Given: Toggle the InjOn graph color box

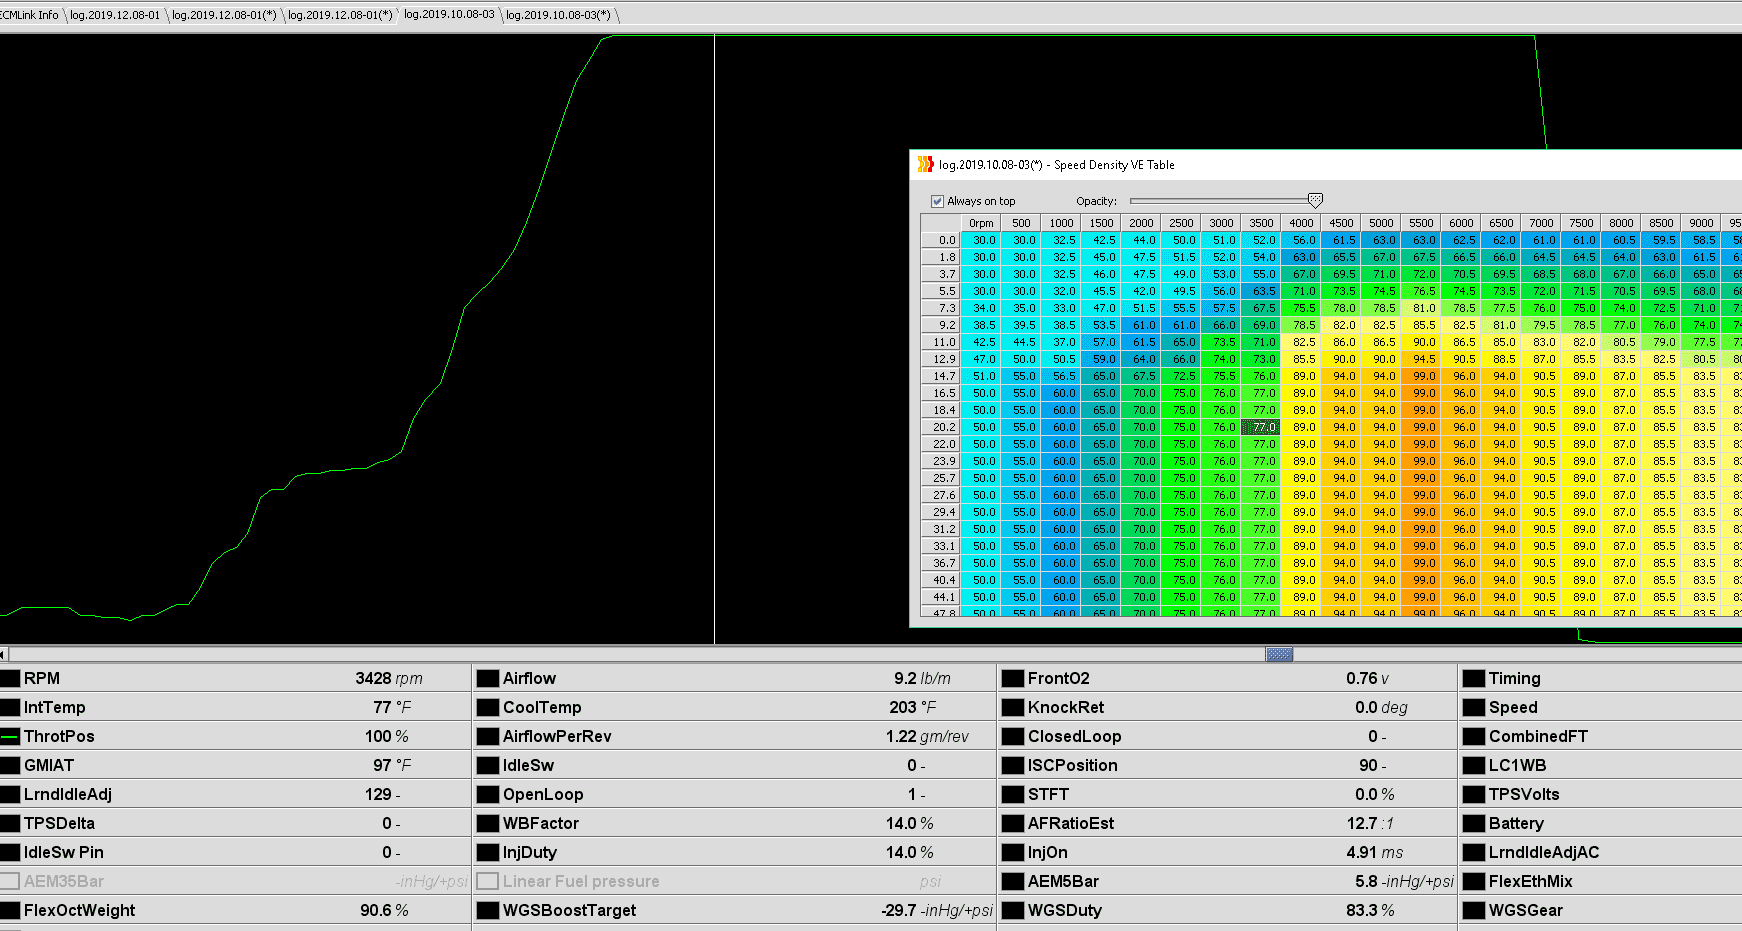Looking at the screenshot, I should [1013, 852].
